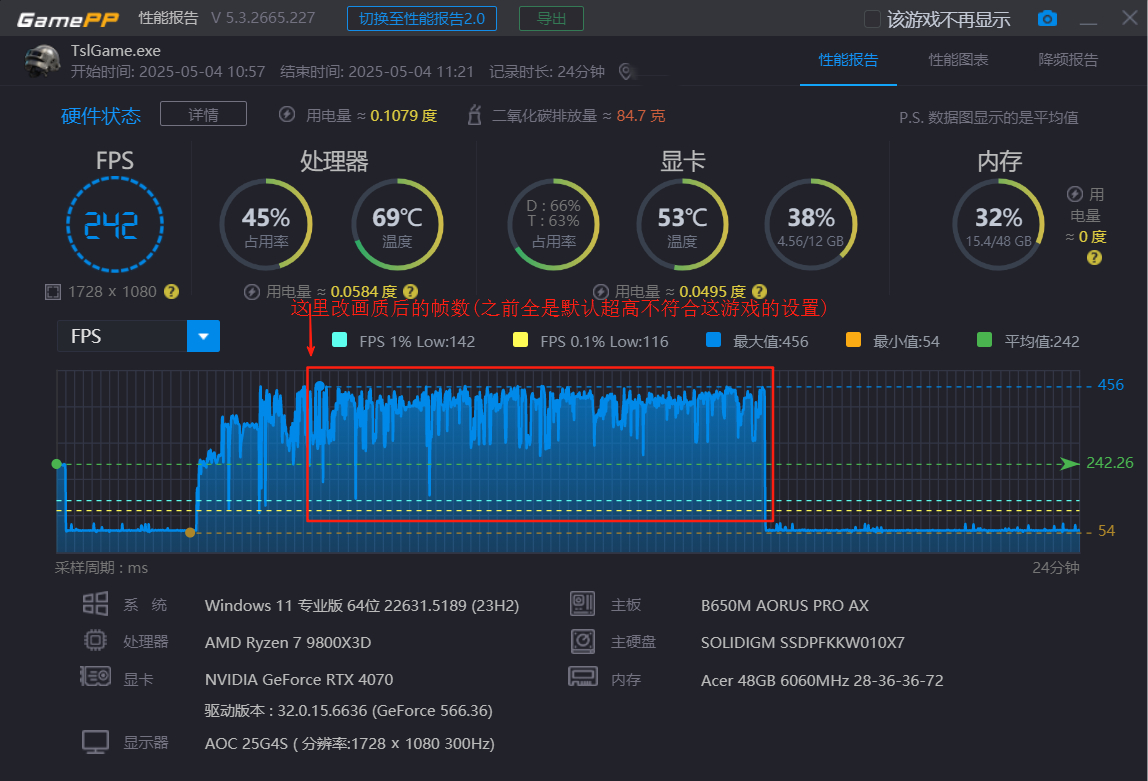Click the memory 32% gauge
The height and width of the screenshot is (781, 1148).
pyautogui.click(x=999, y=224)
